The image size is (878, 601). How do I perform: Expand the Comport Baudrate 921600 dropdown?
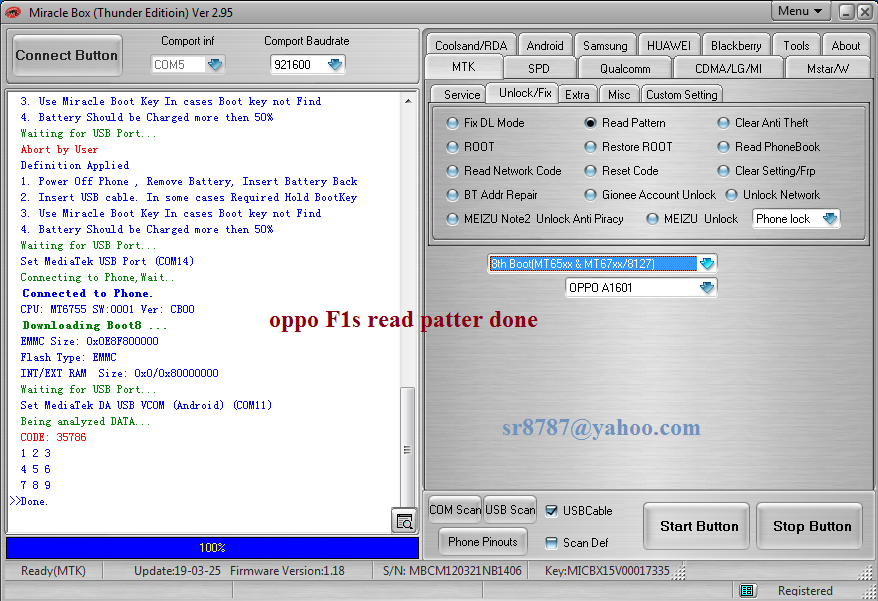(335, 64)
